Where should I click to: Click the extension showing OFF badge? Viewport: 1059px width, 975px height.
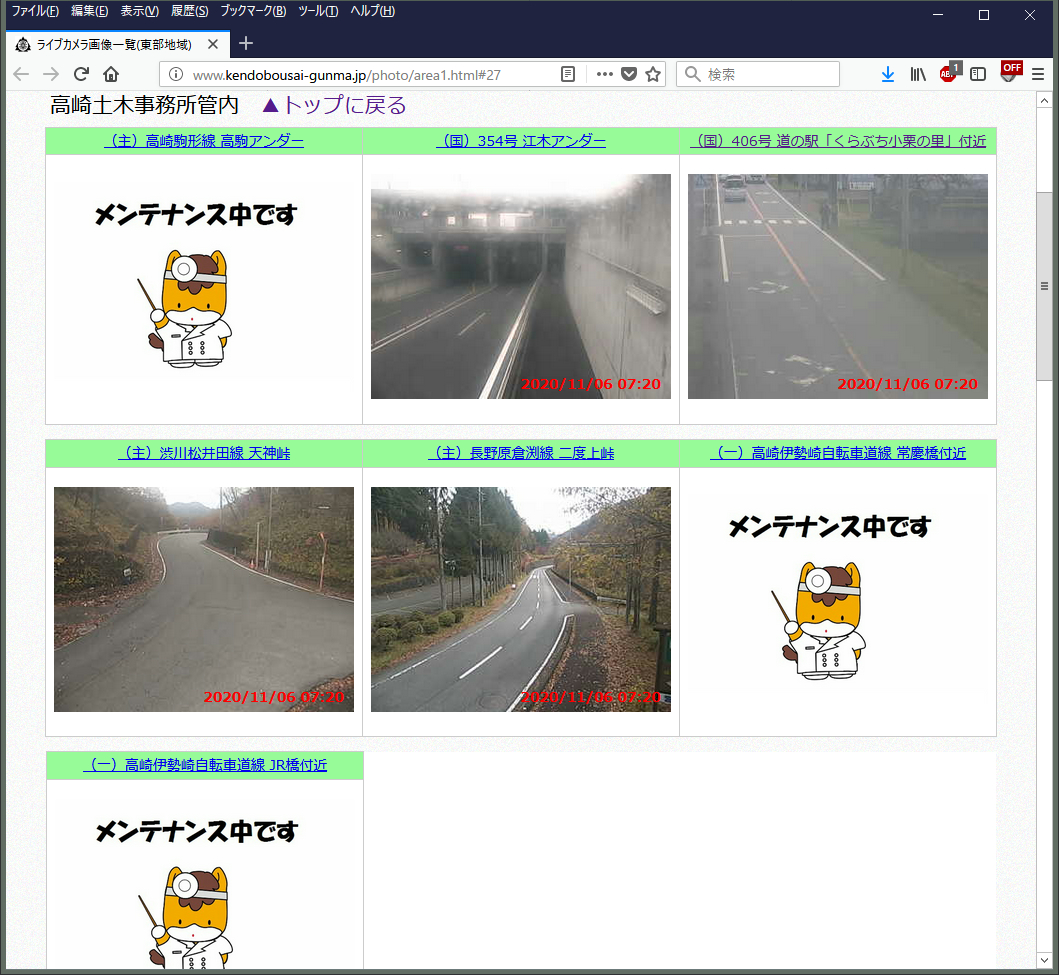[x=1010, y=72]
